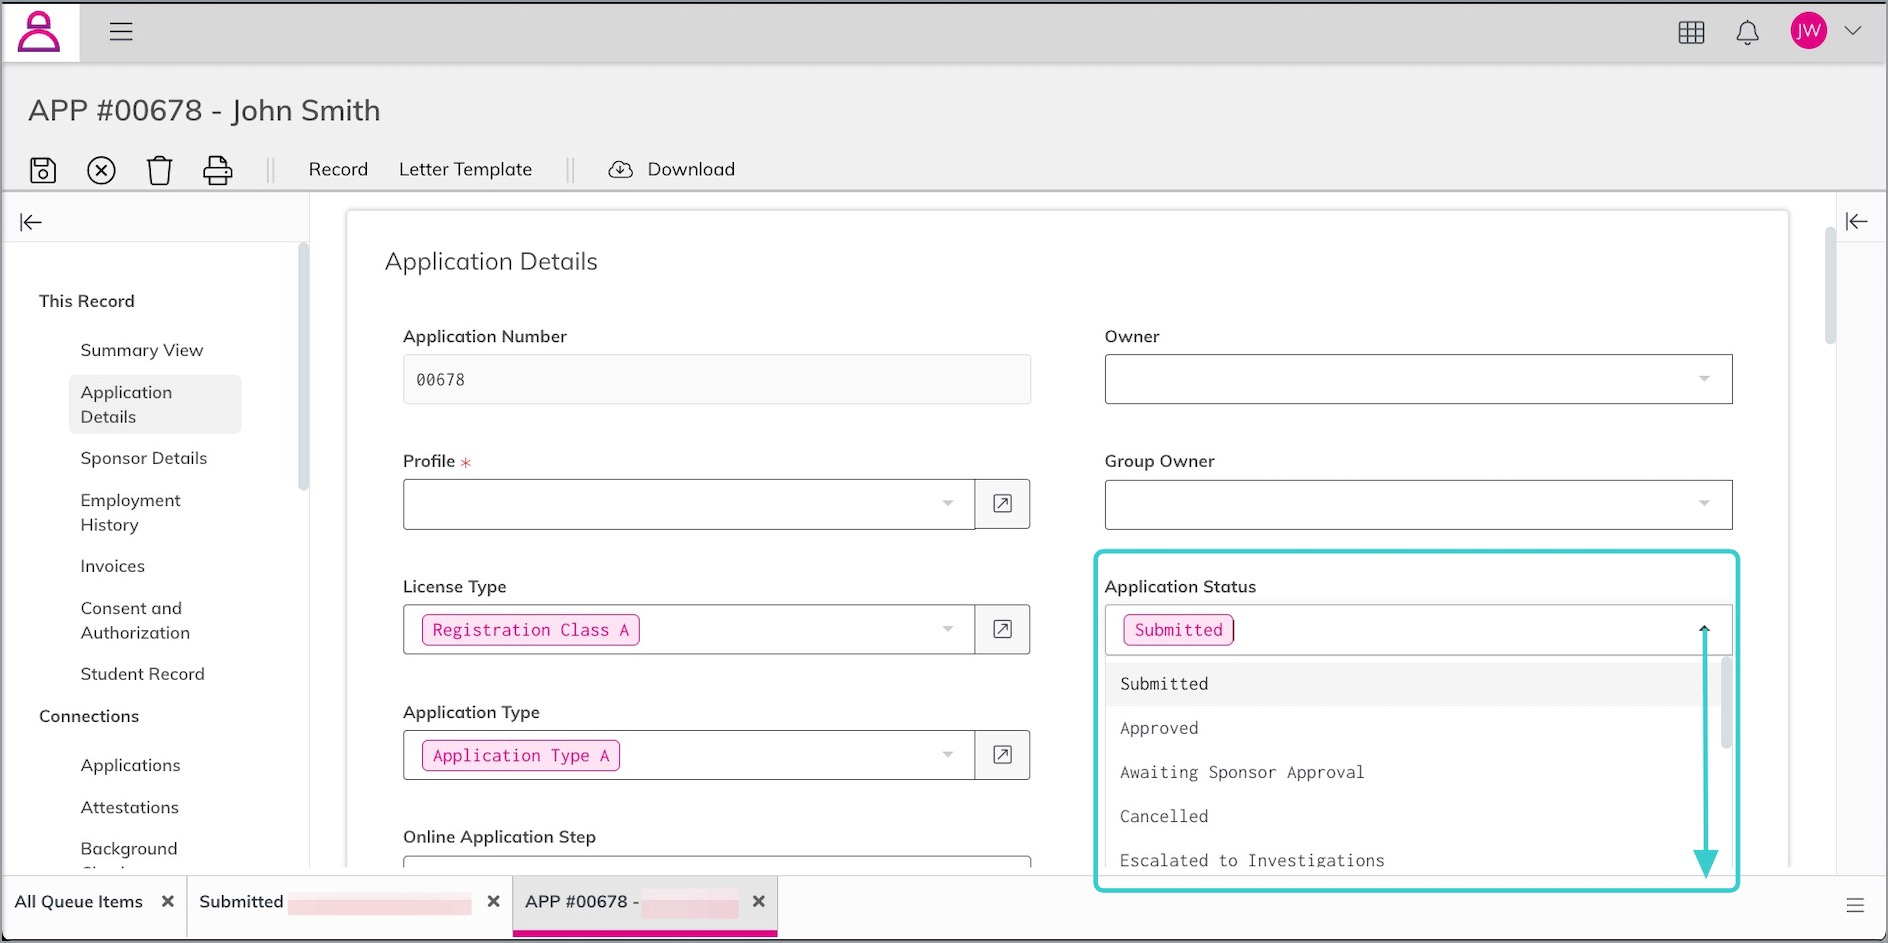Open Employment History section
The height and width of the screenshot is (943, 1888).
tap(131, 512)
